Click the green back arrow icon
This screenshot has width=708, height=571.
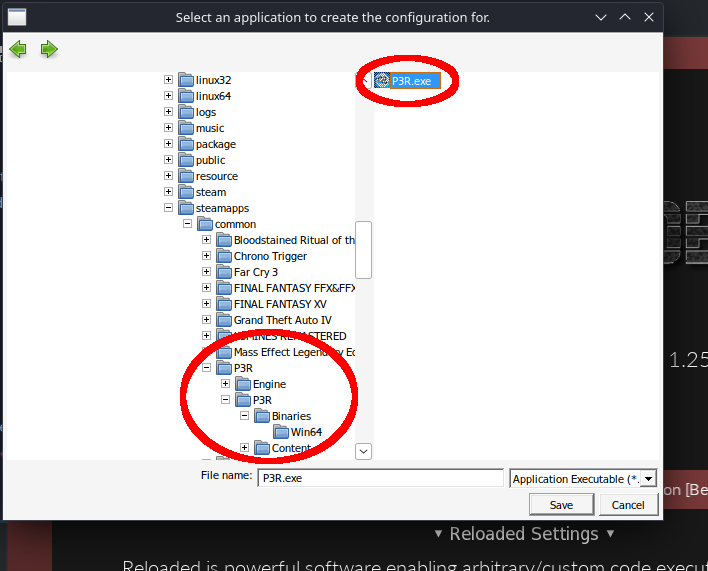18,49
